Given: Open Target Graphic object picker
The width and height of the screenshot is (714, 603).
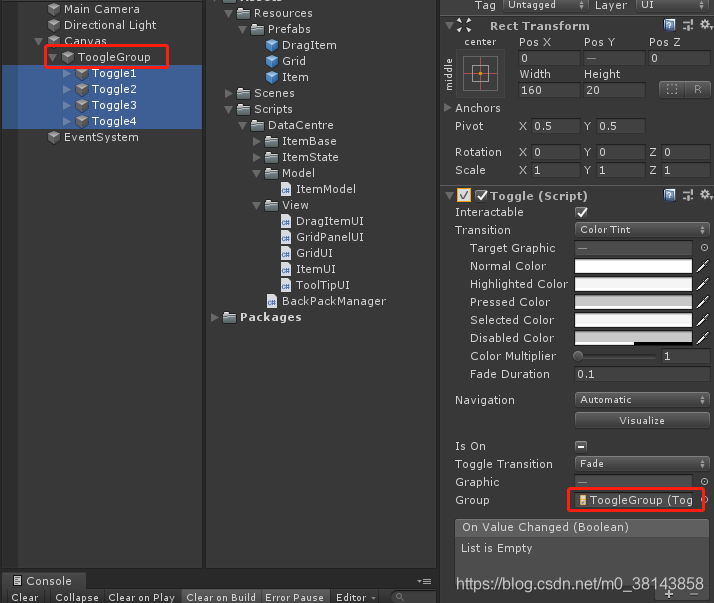Looking at the screenshot, I should click(704, 248).
